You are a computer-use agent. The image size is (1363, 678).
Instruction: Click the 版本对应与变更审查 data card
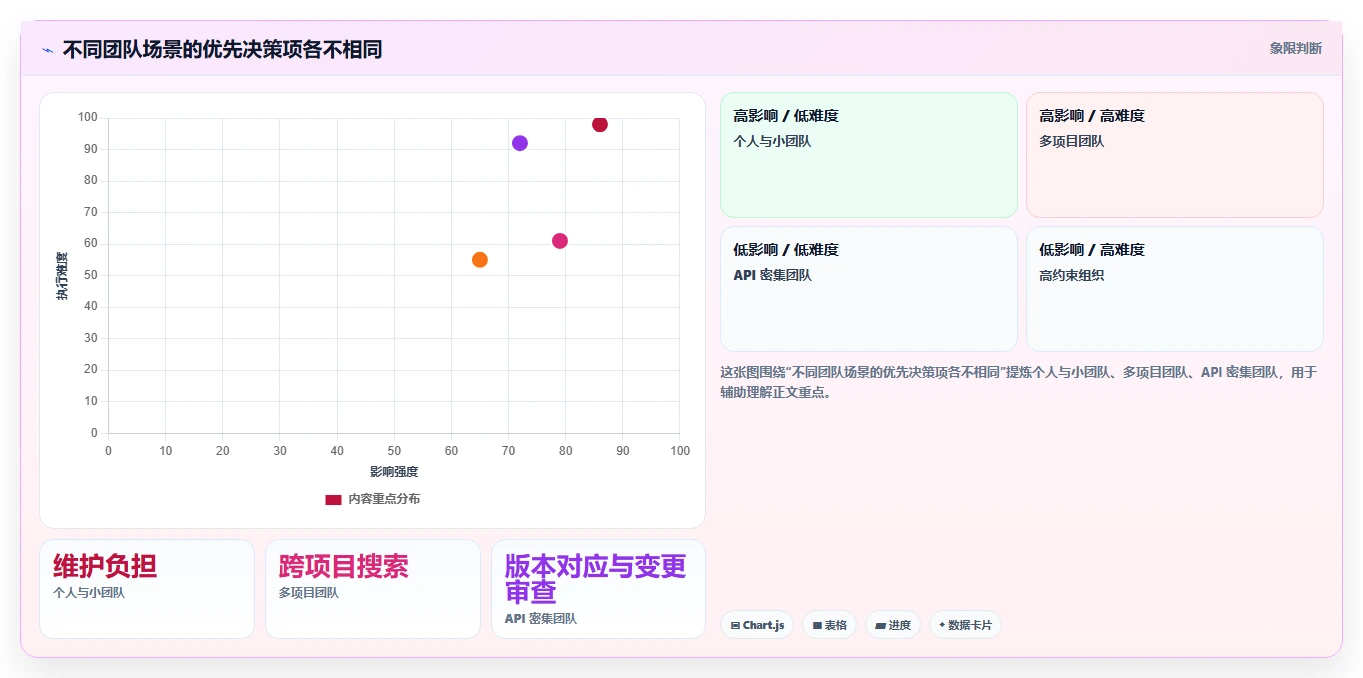[x=598, y=589]
